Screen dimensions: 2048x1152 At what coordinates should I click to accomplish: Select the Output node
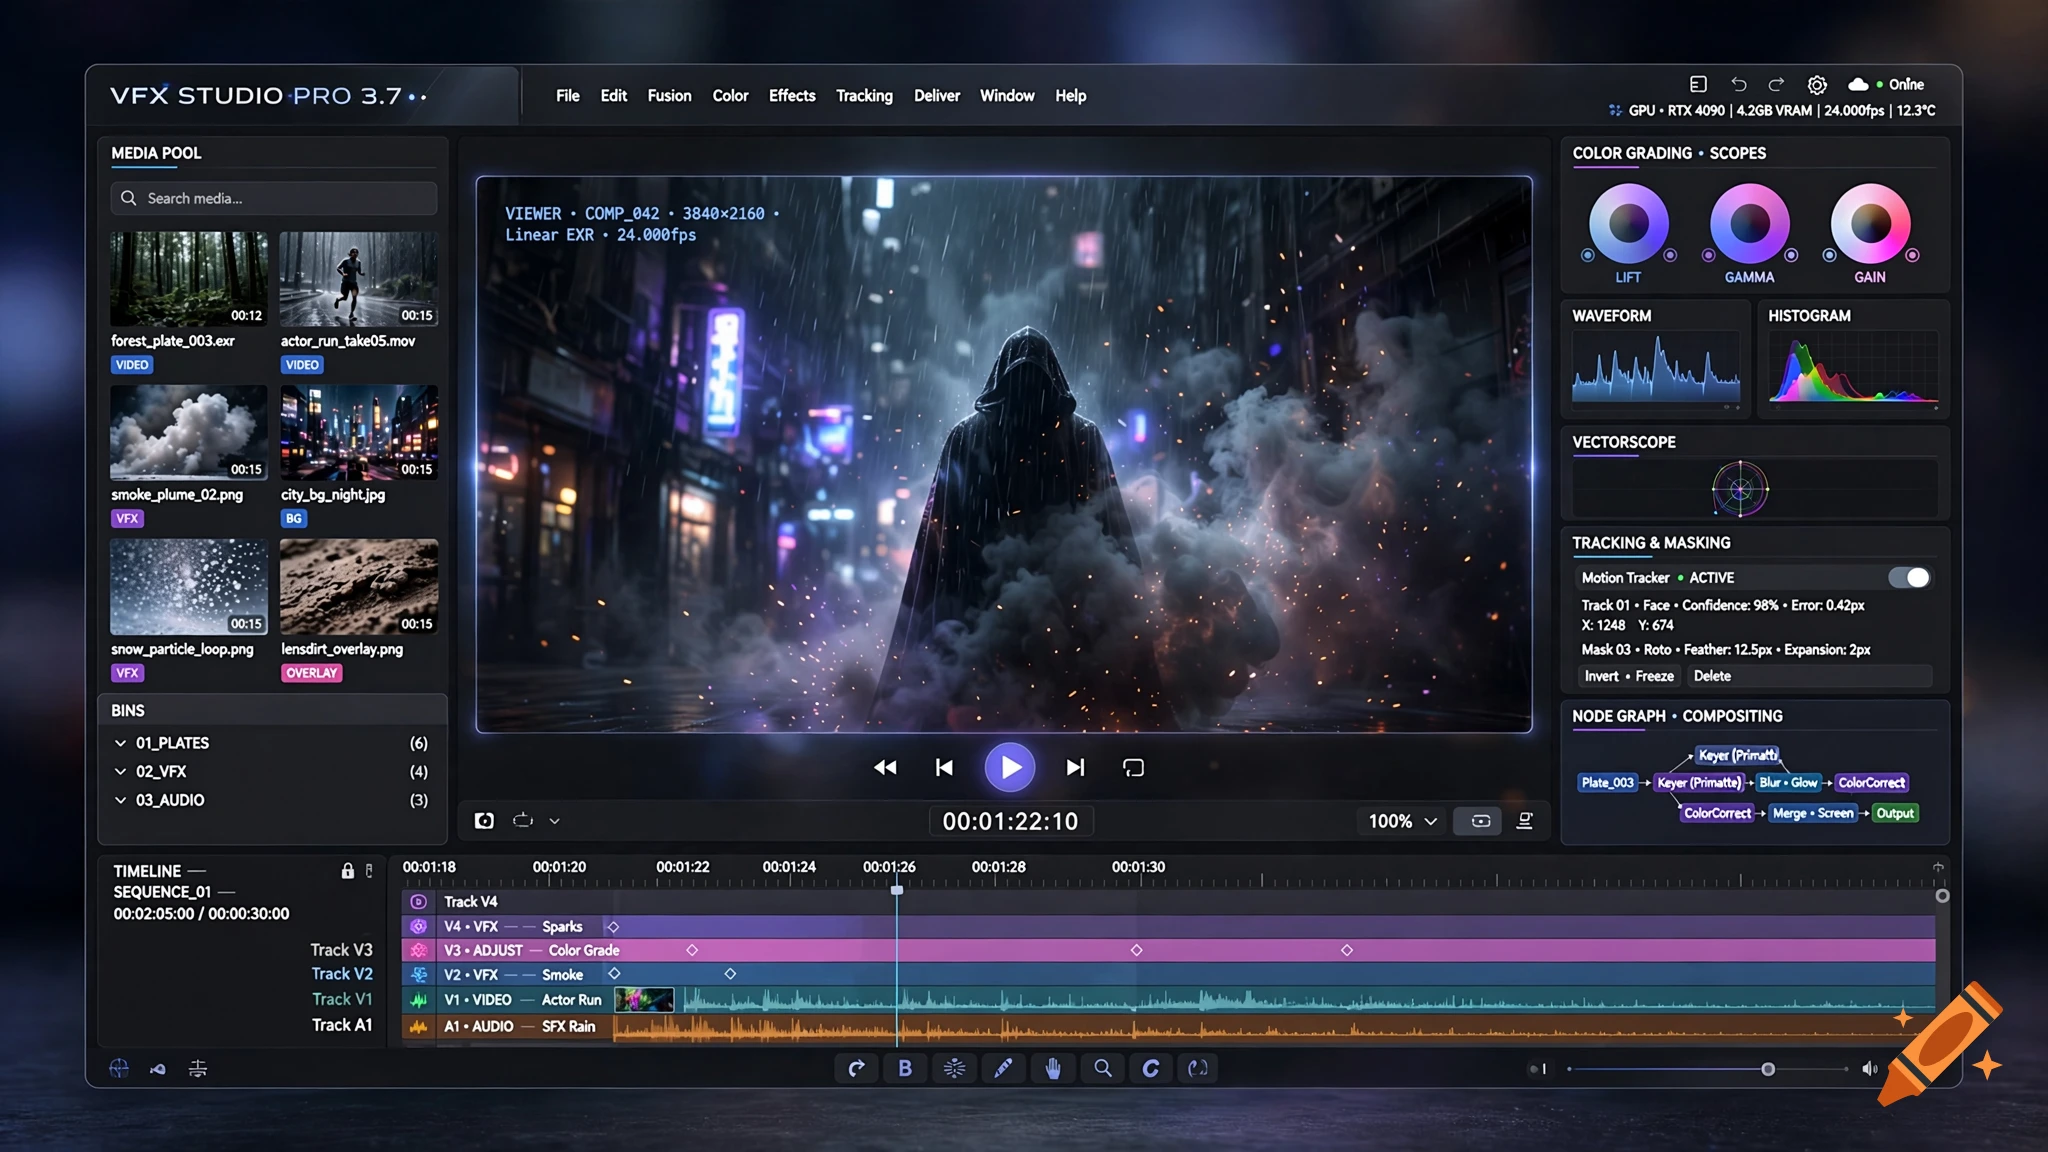point(1895,813)
